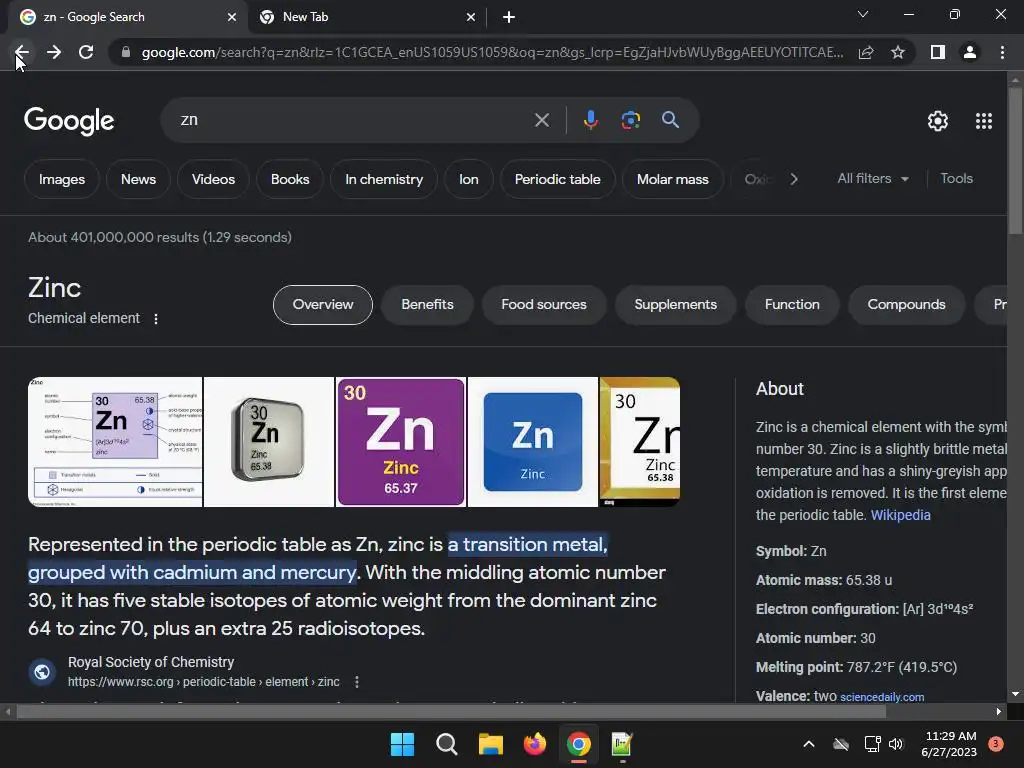Close the zn Google Search tab

click(232, 18)
